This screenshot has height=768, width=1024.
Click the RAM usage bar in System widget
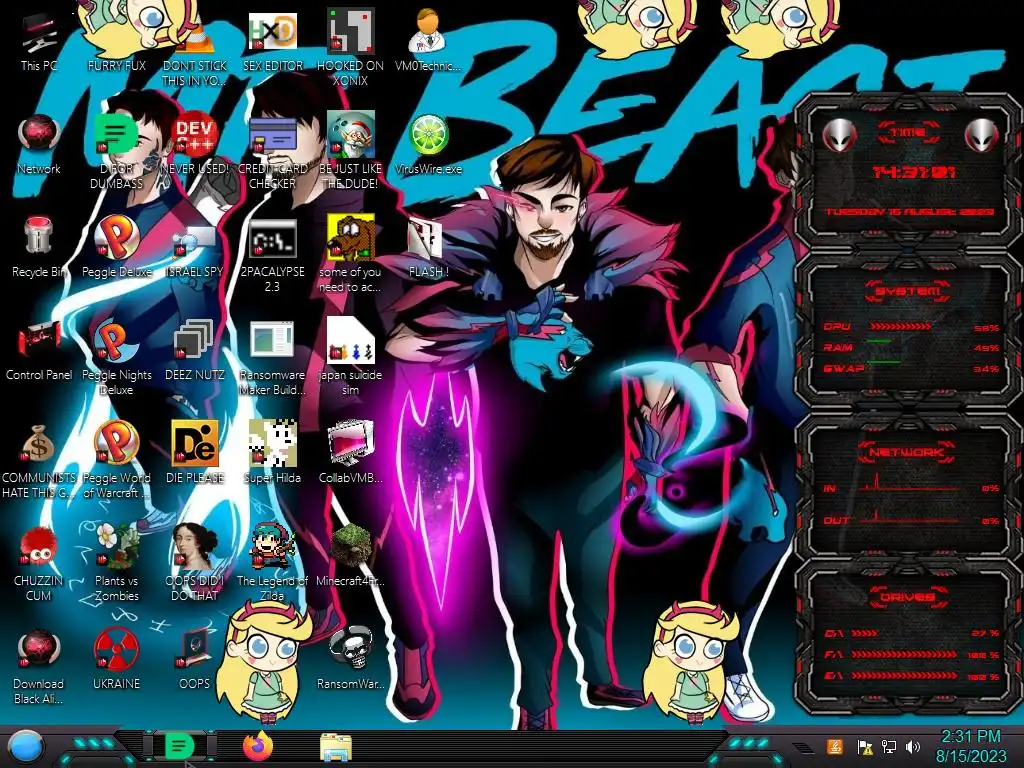[879, 342]
